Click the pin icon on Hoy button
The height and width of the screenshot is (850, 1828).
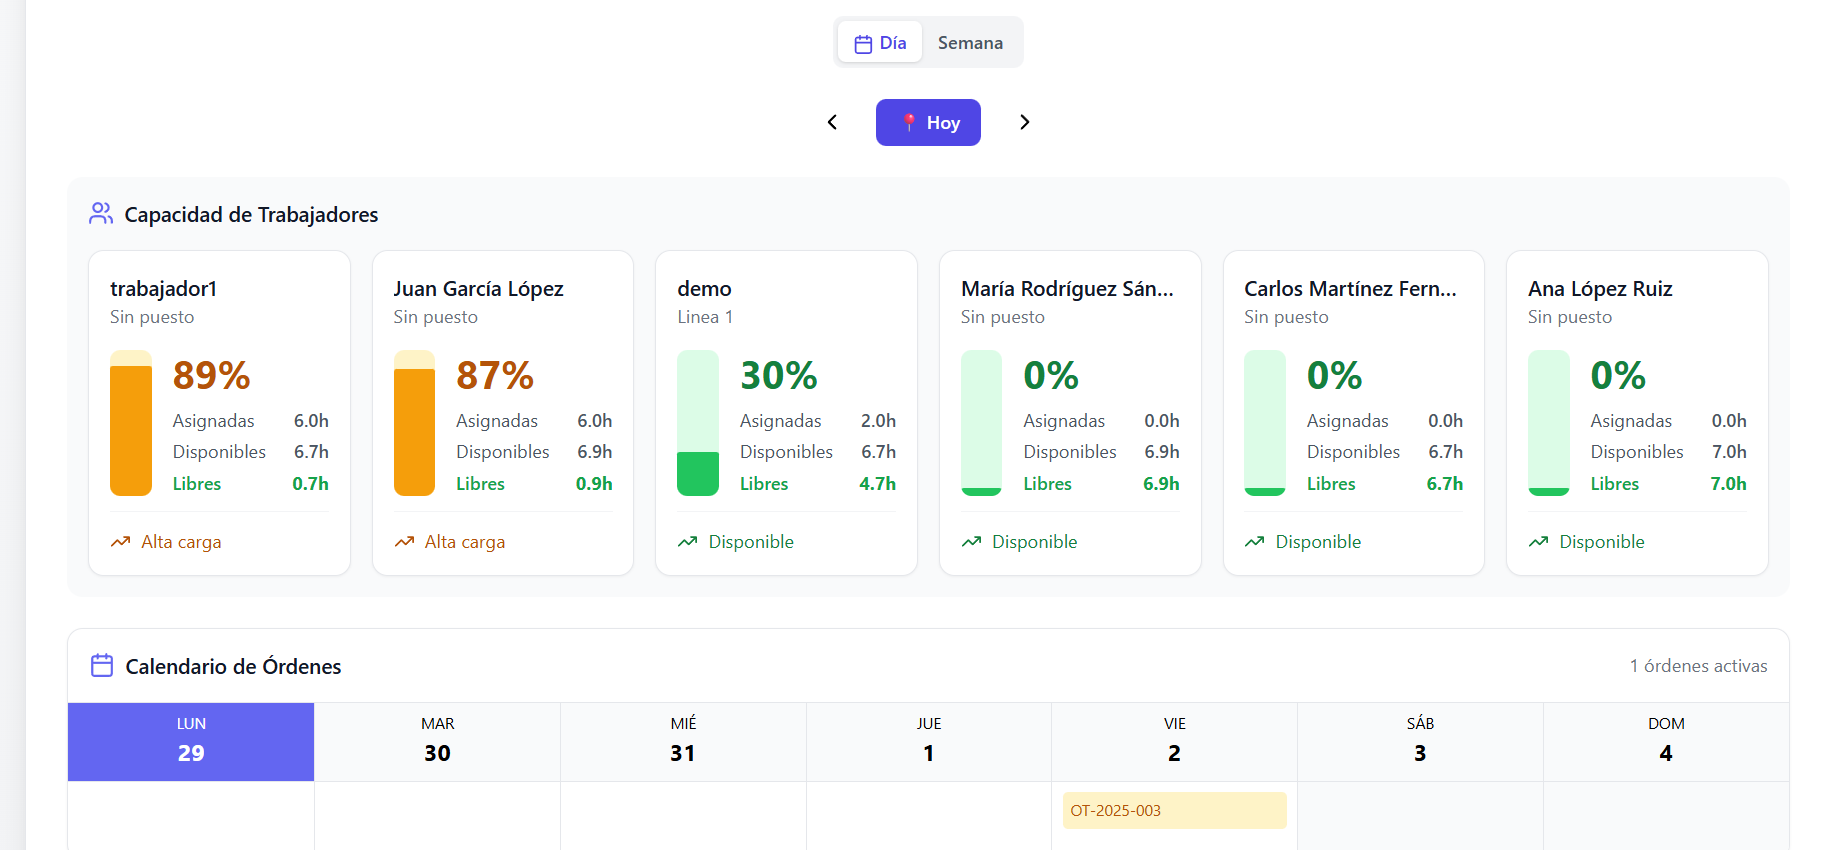[908, 123]
